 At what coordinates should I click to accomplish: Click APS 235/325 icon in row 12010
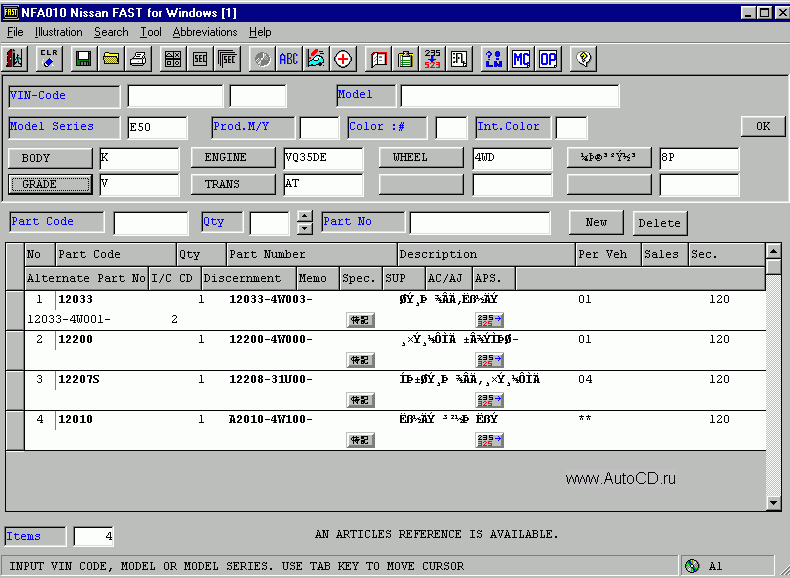489,440
